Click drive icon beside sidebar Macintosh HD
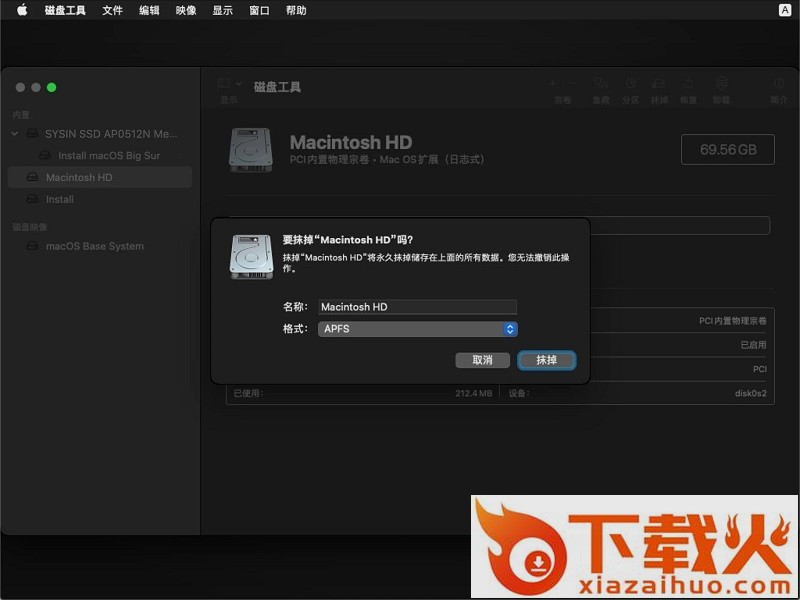Viewport: 800px width, 600px height. (x=32, y=177)
